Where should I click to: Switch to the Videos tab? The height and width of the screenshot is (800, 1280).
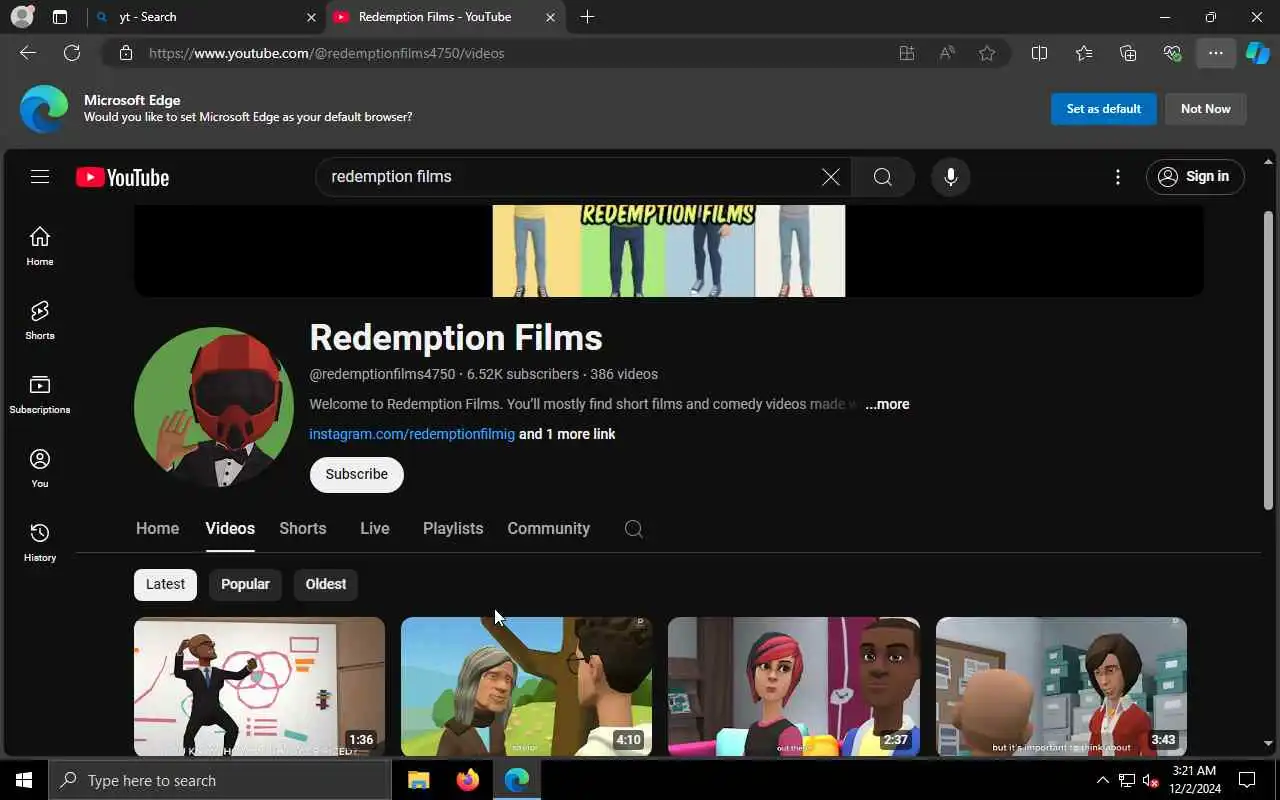[230, 529]
